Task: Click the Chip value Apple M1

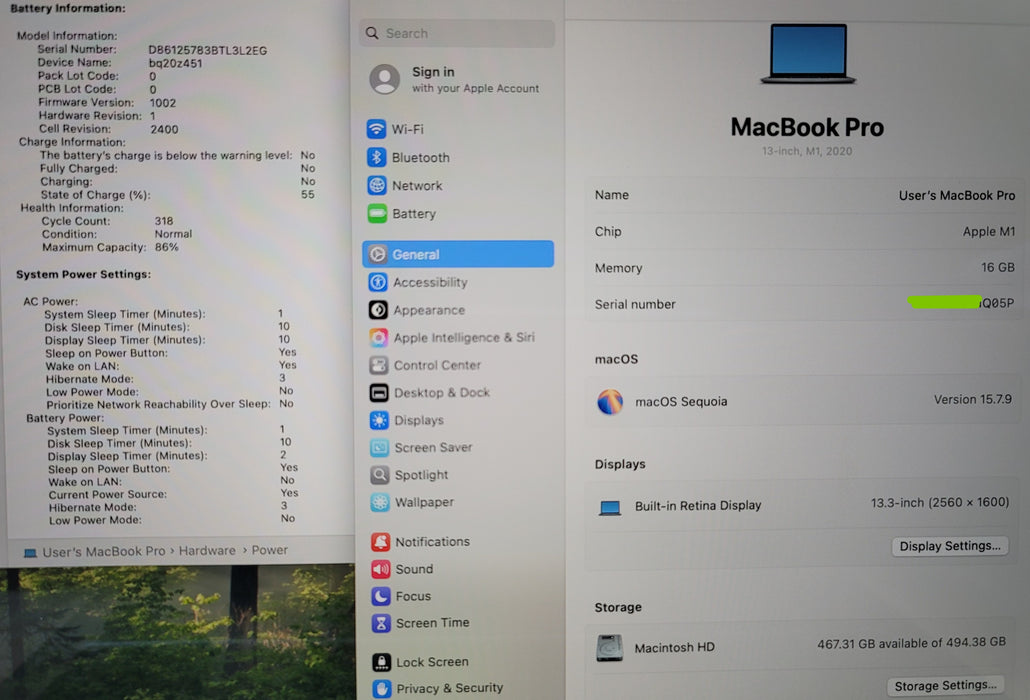Action: [x=989, y=231]
